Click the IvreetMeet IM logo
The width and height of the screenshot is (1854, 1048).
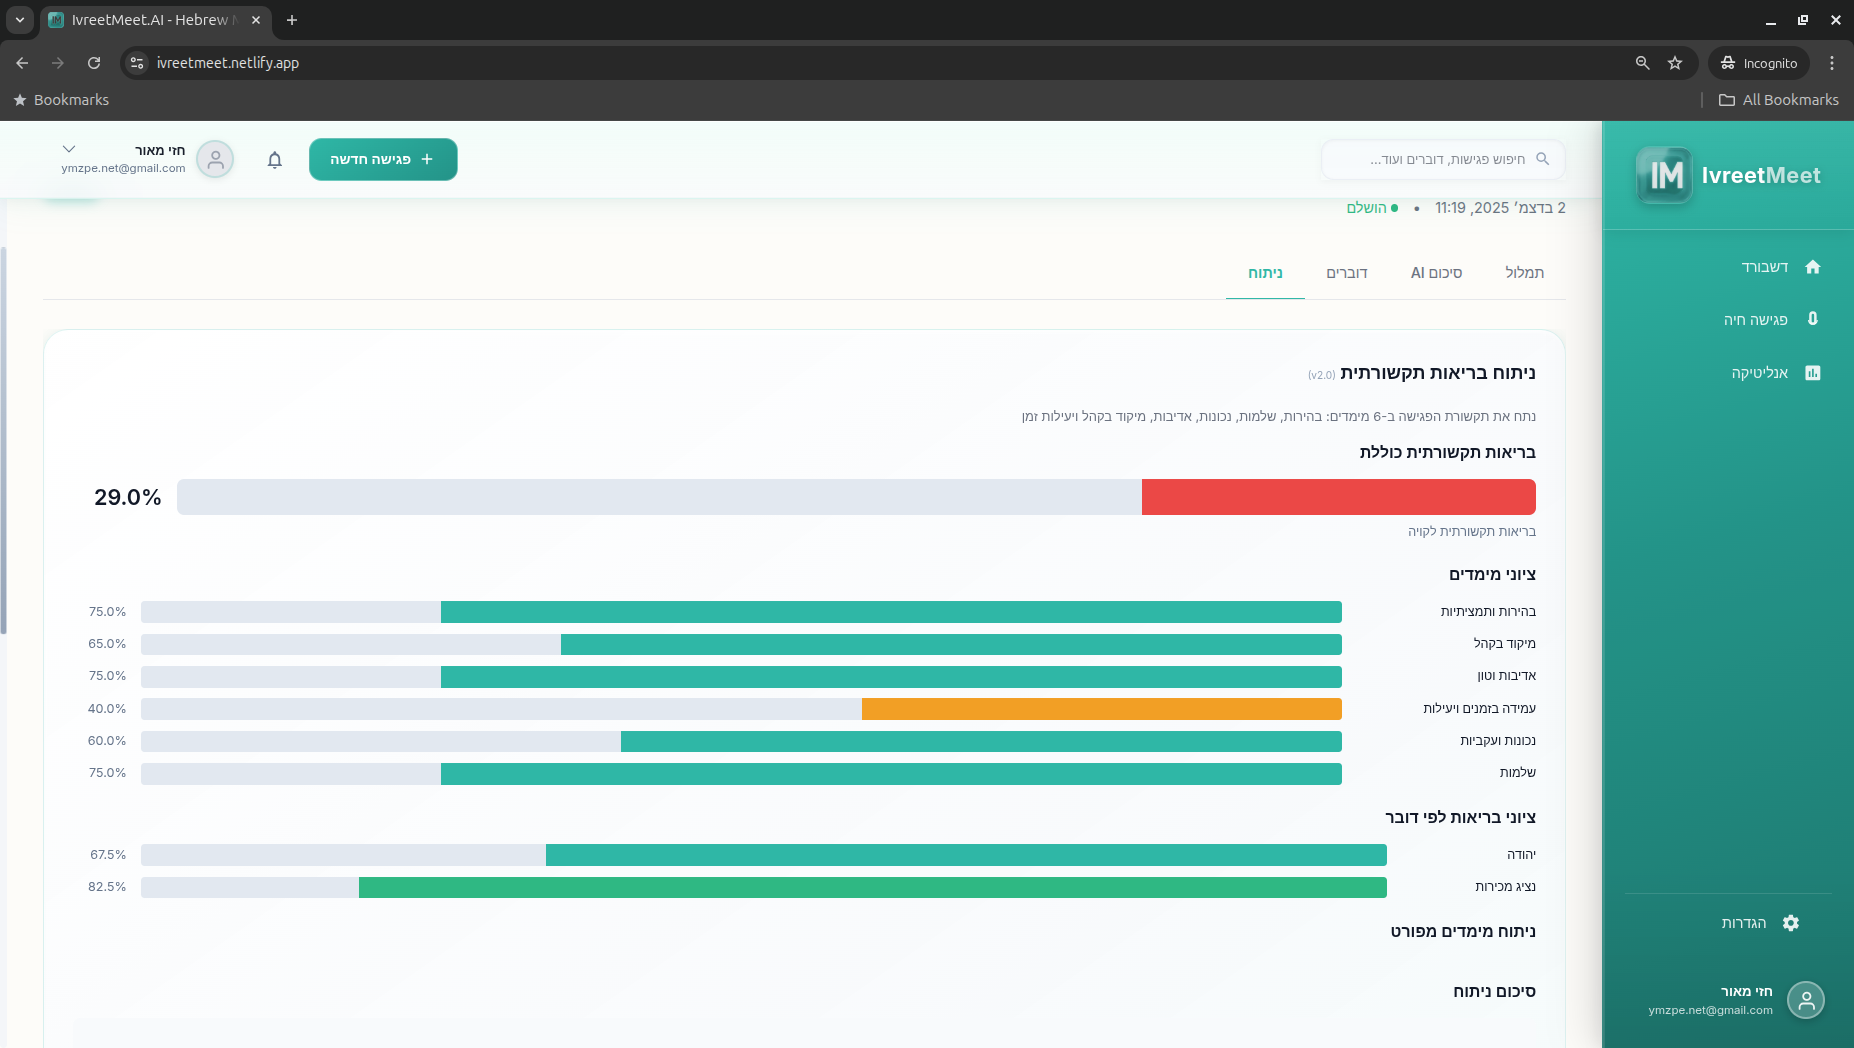[x=1664, y=176]
